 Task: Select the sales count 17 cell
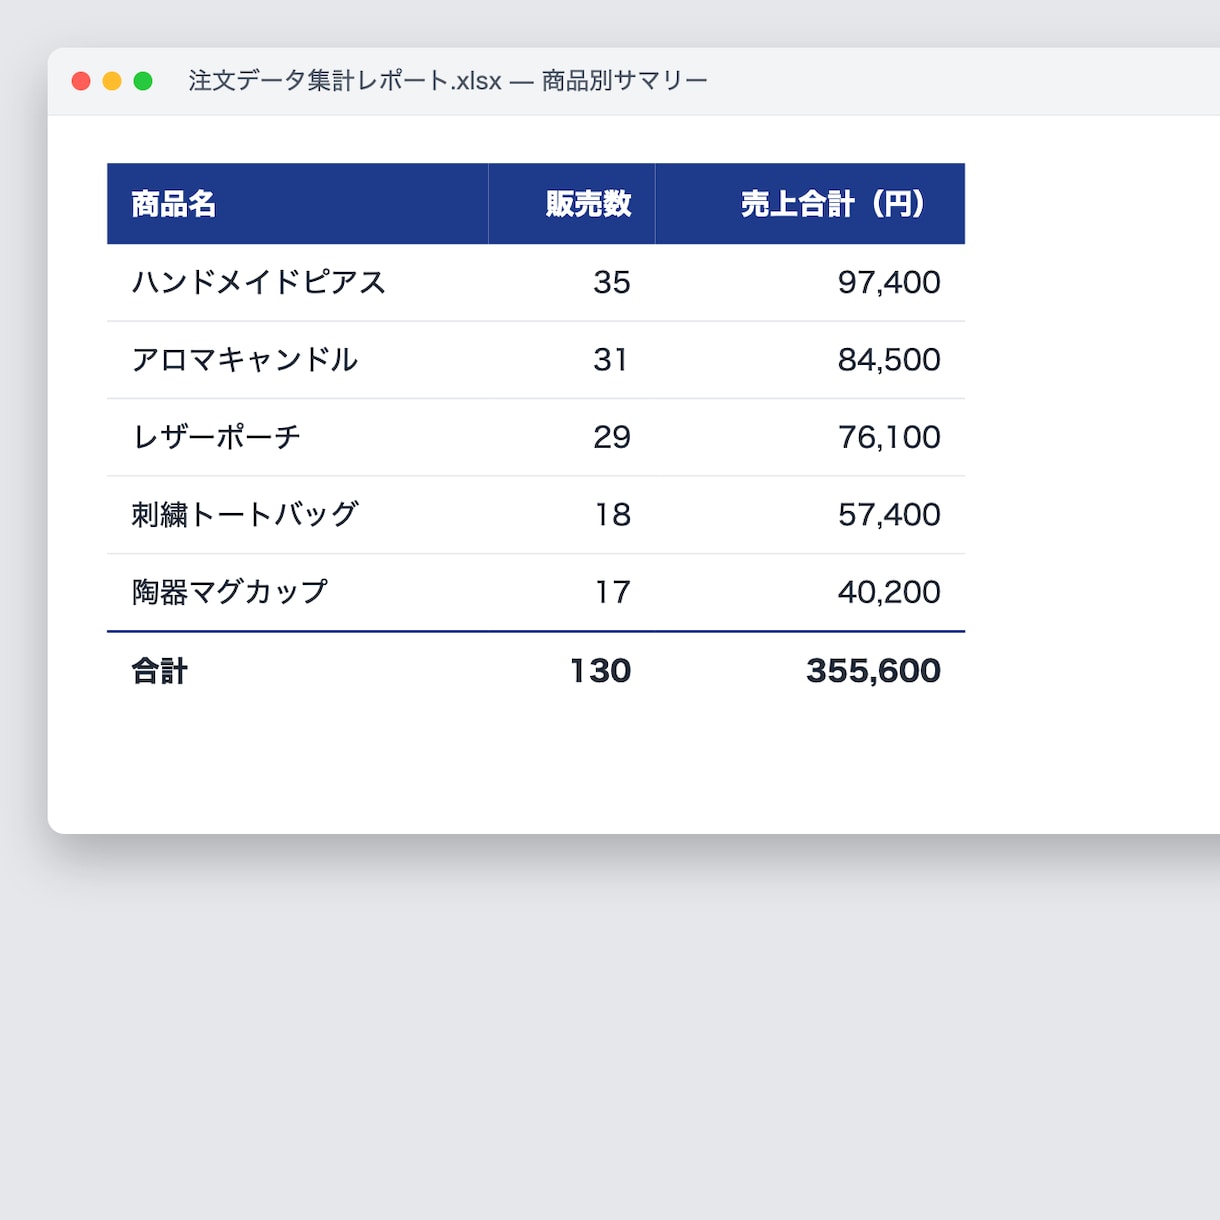pos(572,592)
